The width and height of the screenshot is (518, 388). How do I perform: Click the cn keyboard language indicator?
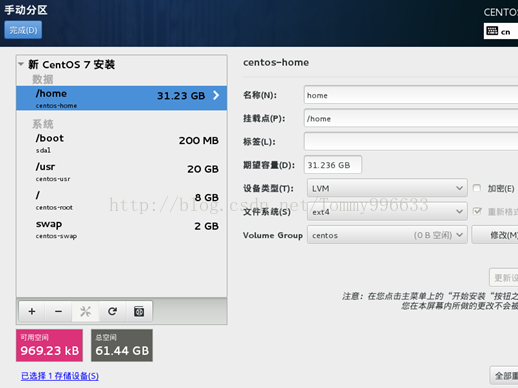pyautogui.click(x=505, y=32)
